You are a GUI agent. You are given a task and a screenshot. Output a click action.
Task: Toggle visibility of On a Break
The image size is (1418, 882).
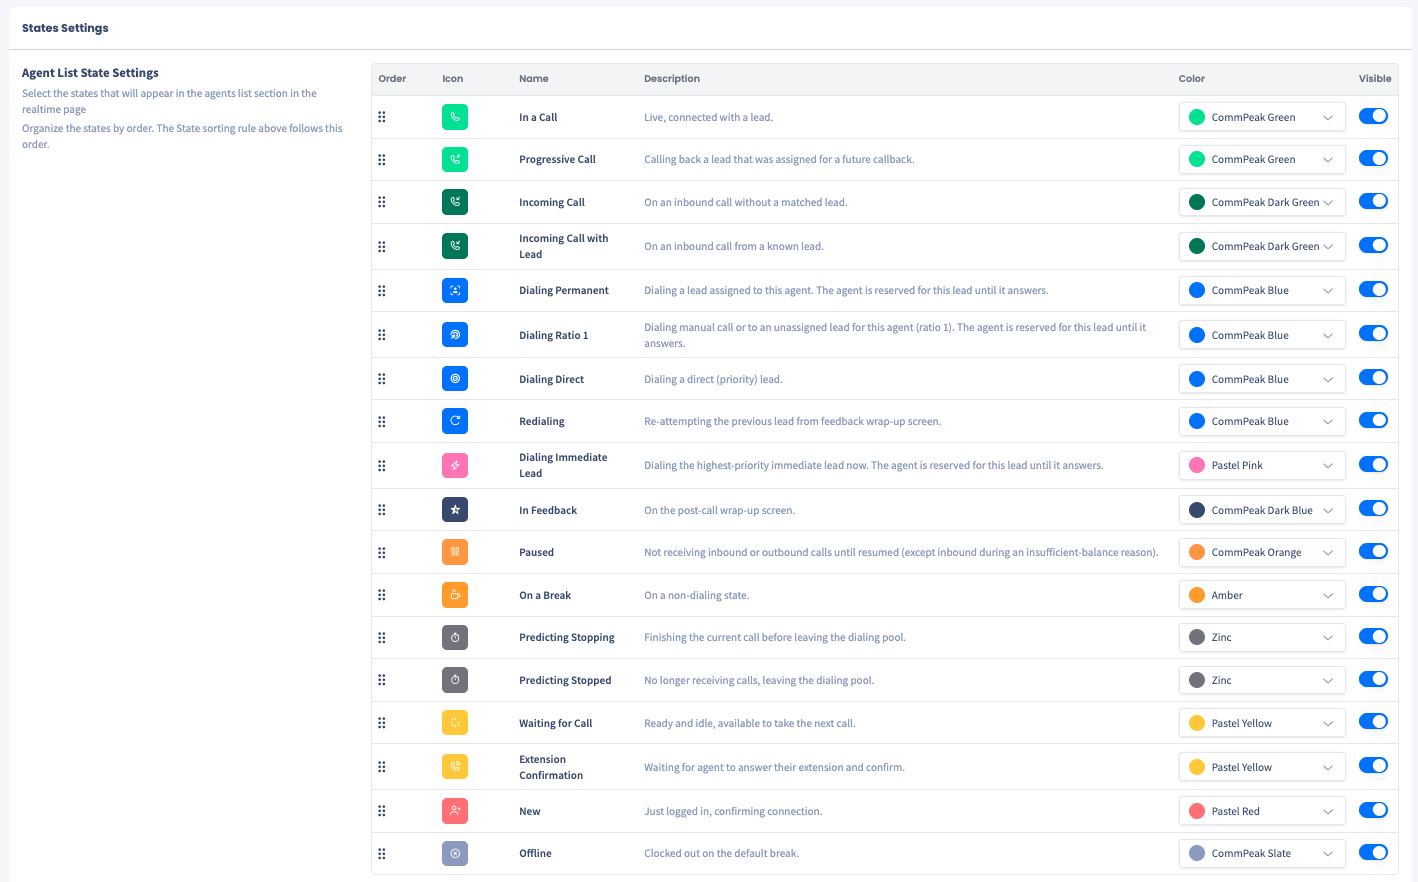coord(1373,594)
